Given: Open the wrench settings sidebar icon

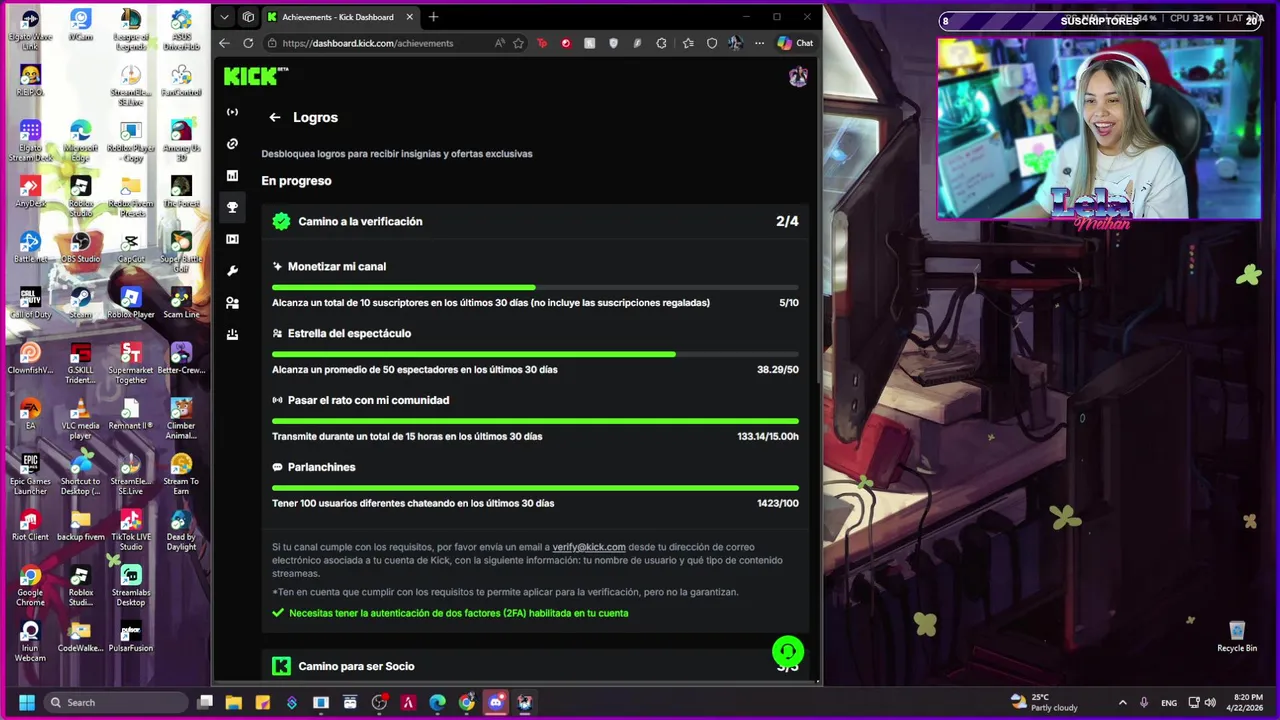Looking at the screenshot, I should pyautogui.click(x=232, y=271).
